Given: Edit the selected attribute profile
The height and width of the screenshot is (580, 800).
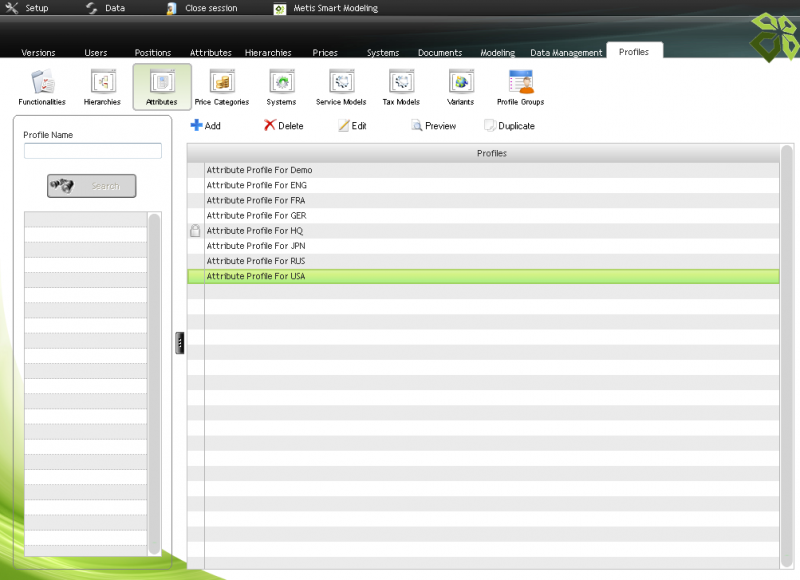Looking at the screenshot, I should (352, 126).
